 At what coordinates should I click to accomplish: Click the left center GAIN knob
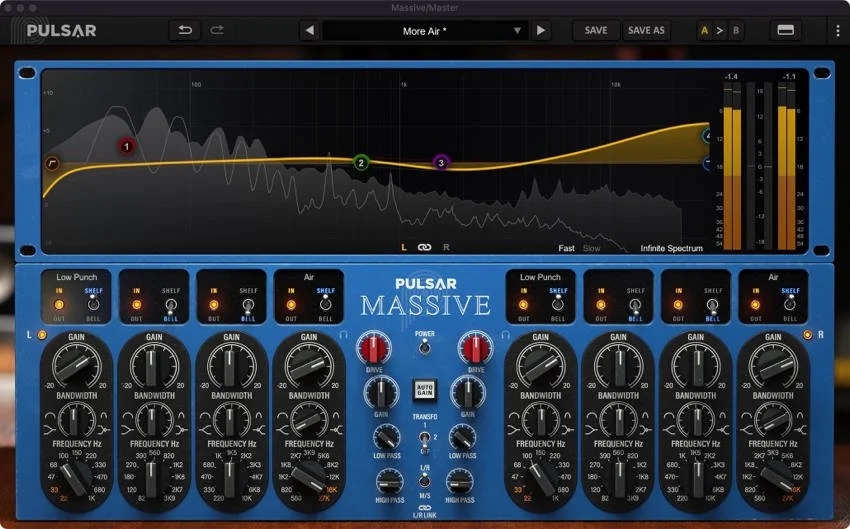[381, 392]
